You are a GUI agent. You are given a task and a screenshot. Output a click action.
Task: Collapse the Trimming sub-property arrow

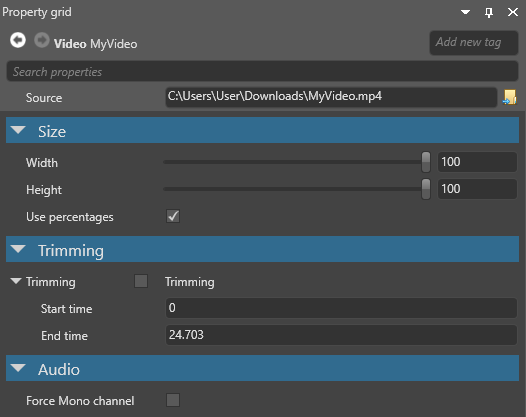click(16, 281)
